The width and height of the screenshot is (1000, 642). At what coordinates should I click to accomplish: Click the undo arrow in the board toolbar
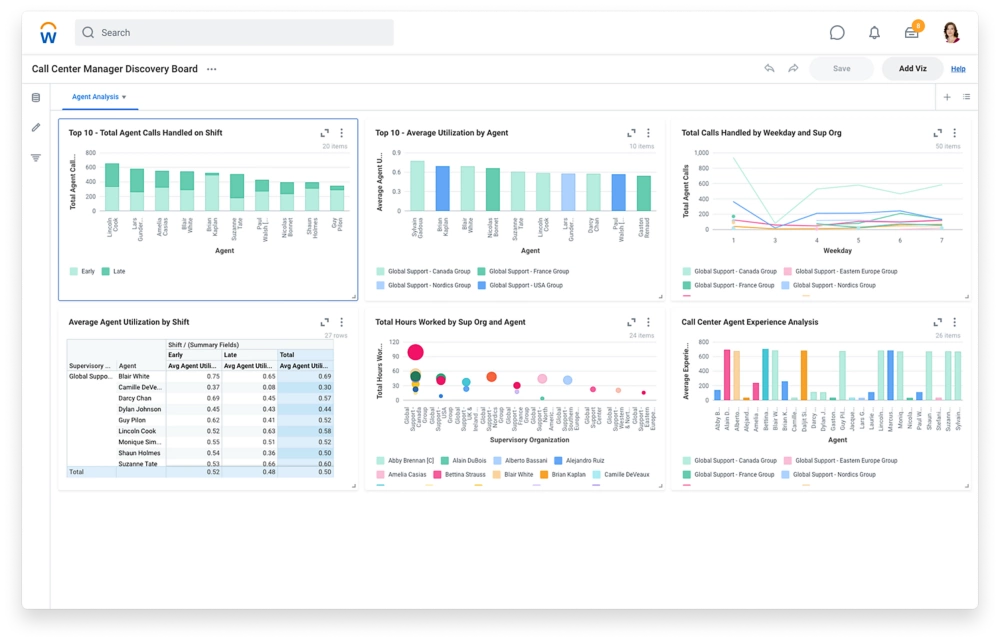click(x=769, y=69)
